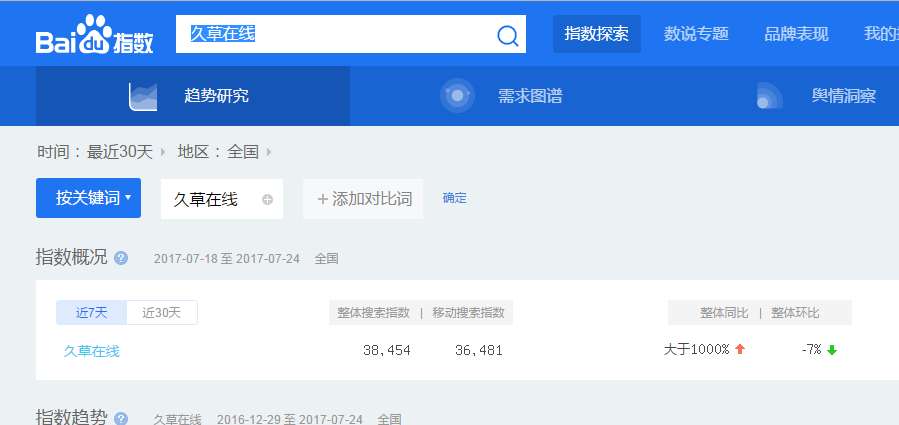Switch to the 趋势研究 tab
The width and height of the screenshot is (899, 425).
[x=193, y=96]
